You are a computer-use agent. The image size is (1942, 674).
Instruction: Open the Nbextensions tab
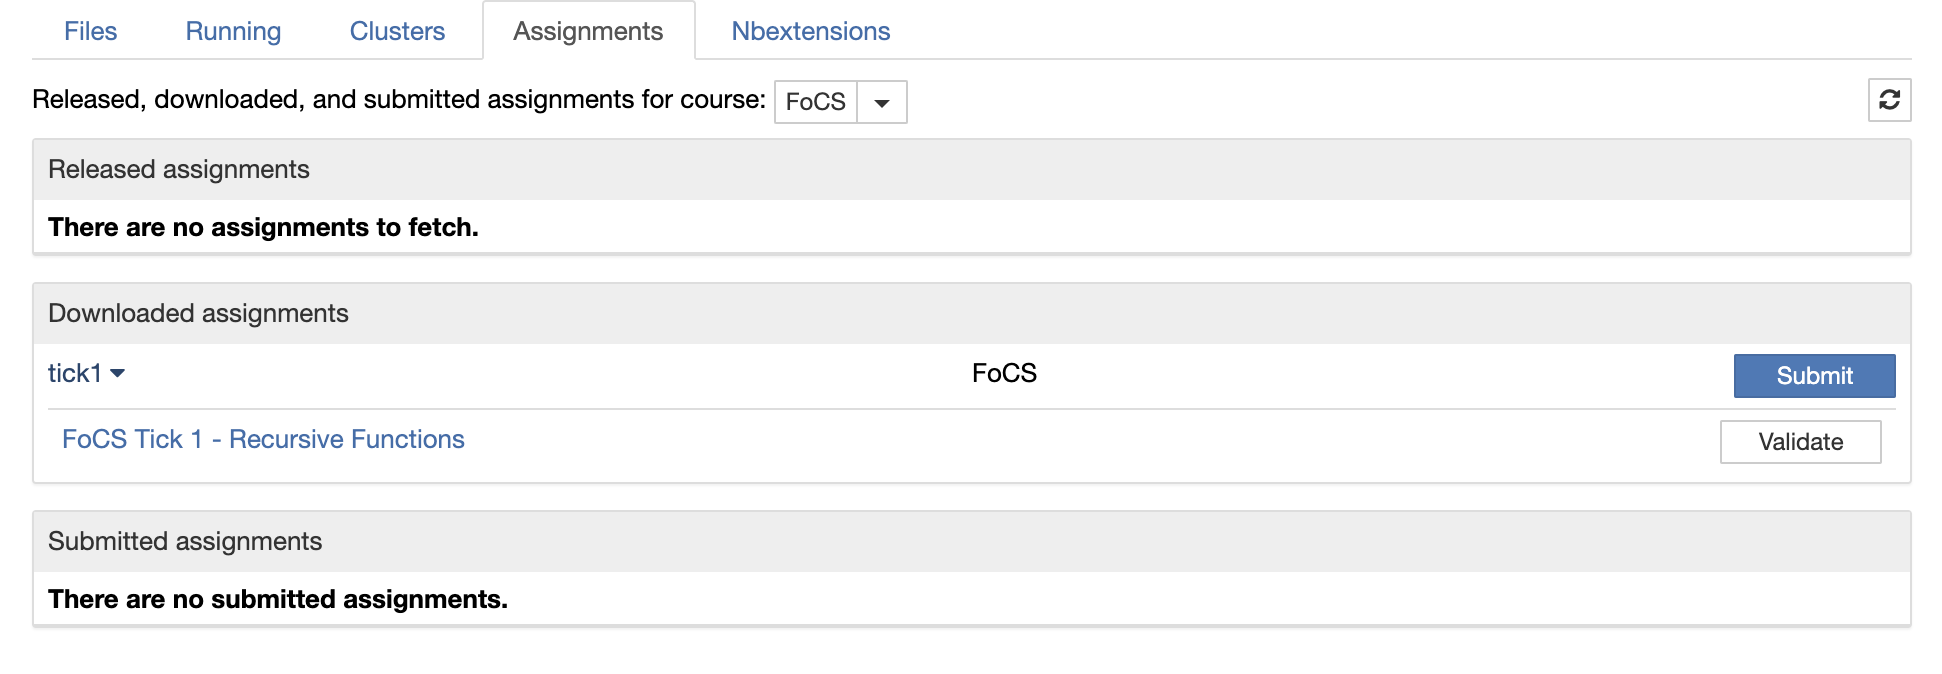(810, 31)
